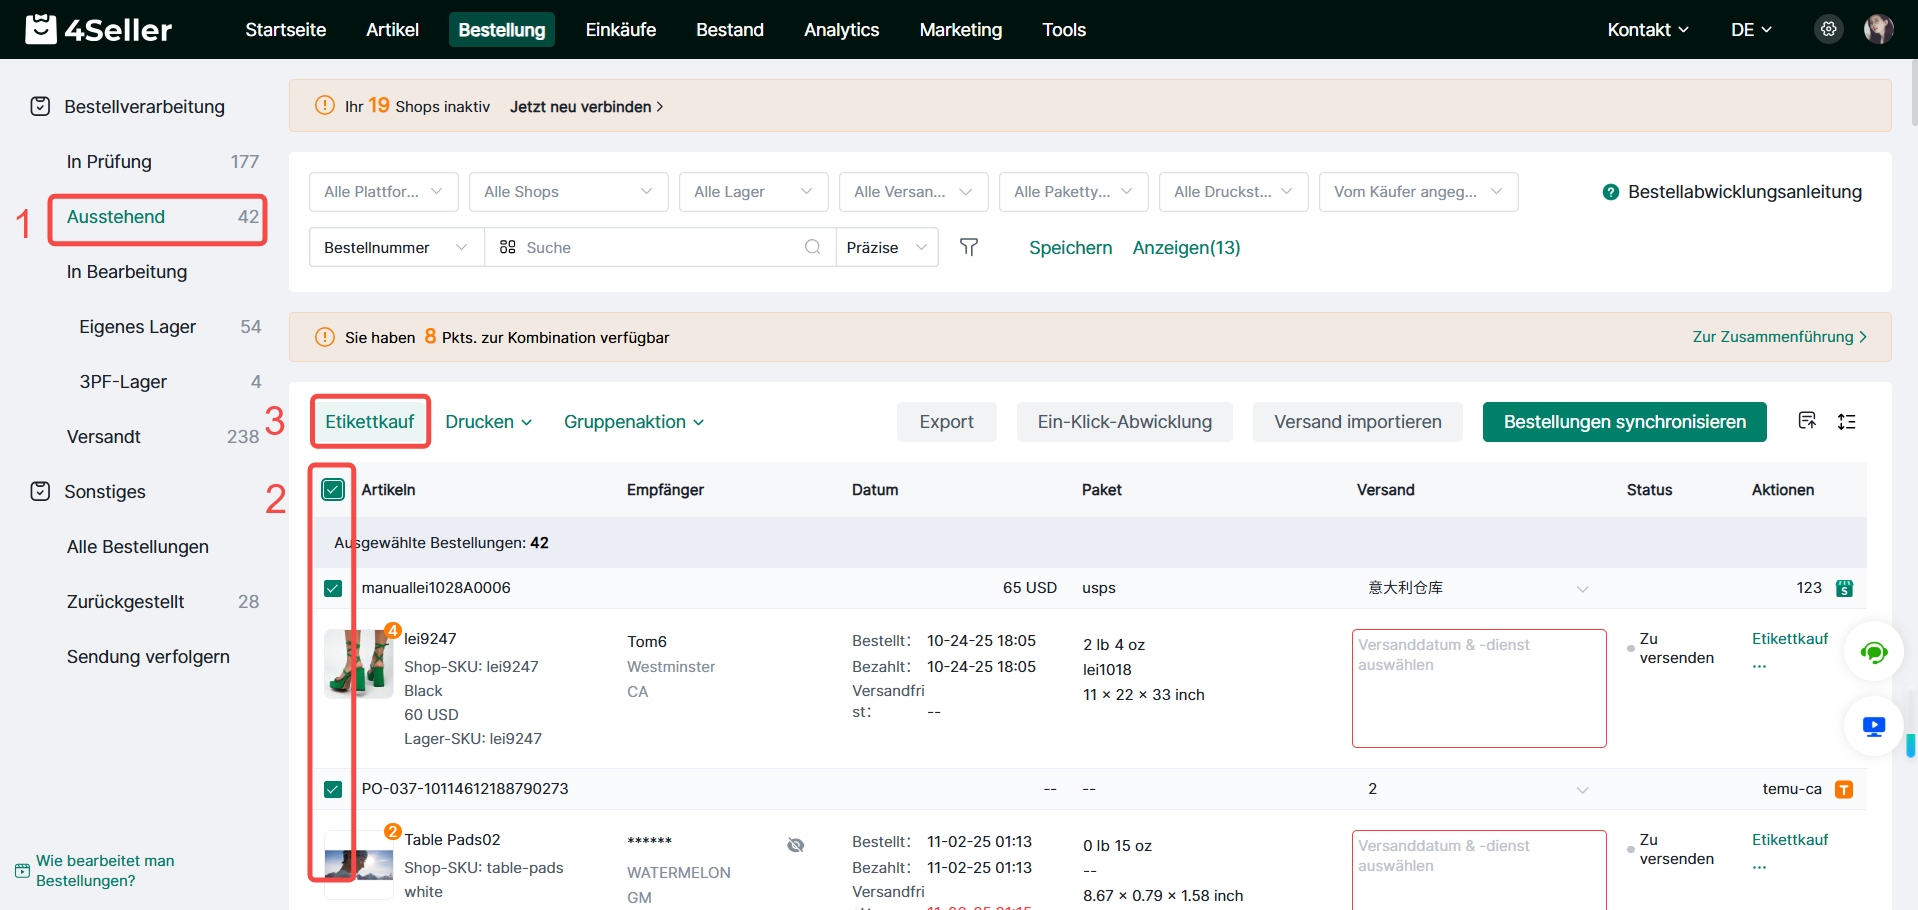Click Bestellungen synchronisieren button
1918x910 pixels.
pyautogui.click(x=1624, y=422)
